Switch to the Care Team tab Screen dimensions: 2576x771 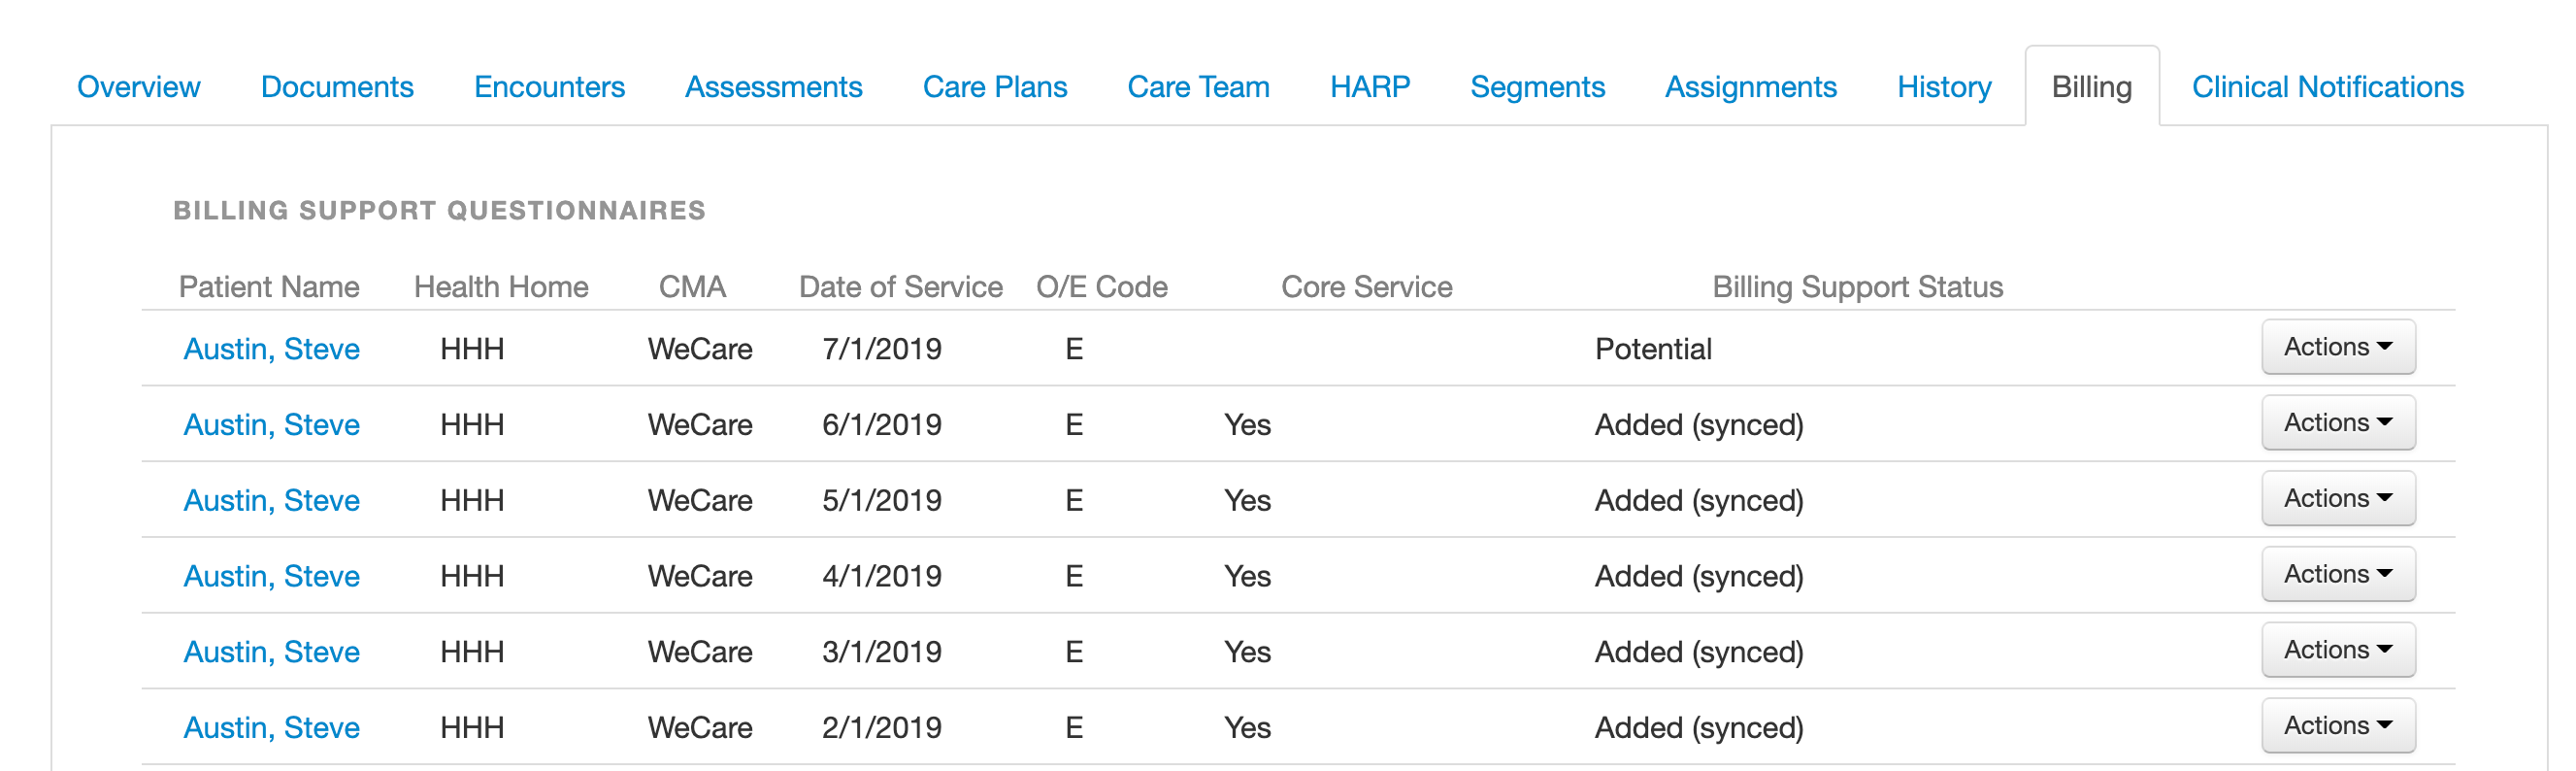(x=1198, y=87)
